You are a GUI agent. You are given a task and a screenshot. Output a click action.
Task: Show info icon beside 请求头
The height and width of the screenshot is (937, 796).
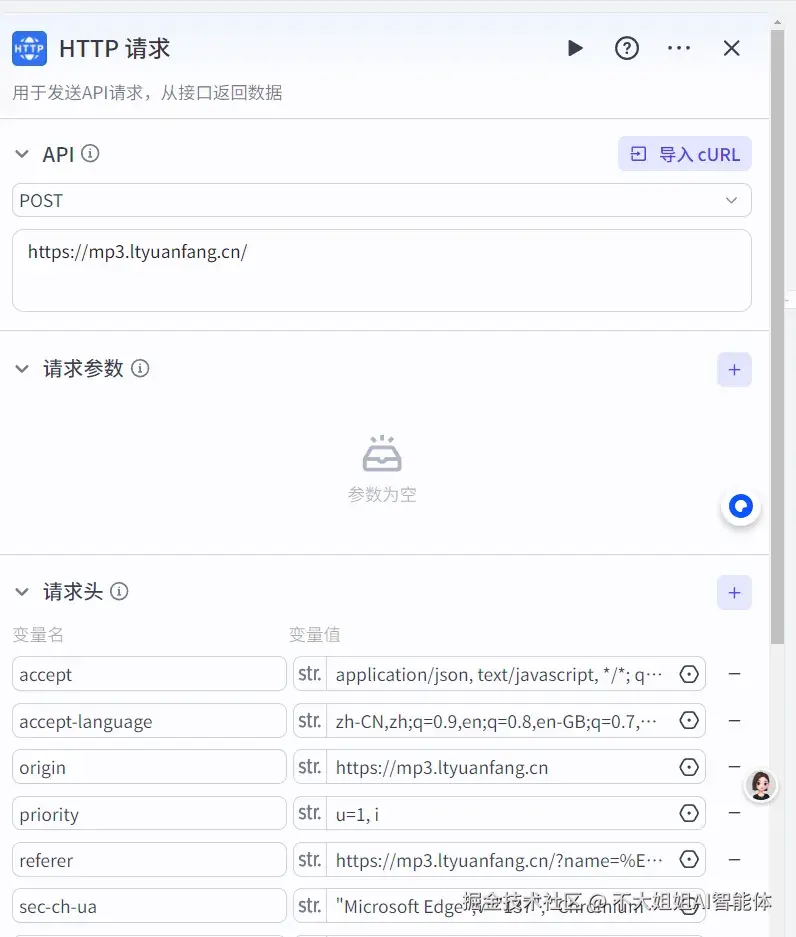click(119, 592)
